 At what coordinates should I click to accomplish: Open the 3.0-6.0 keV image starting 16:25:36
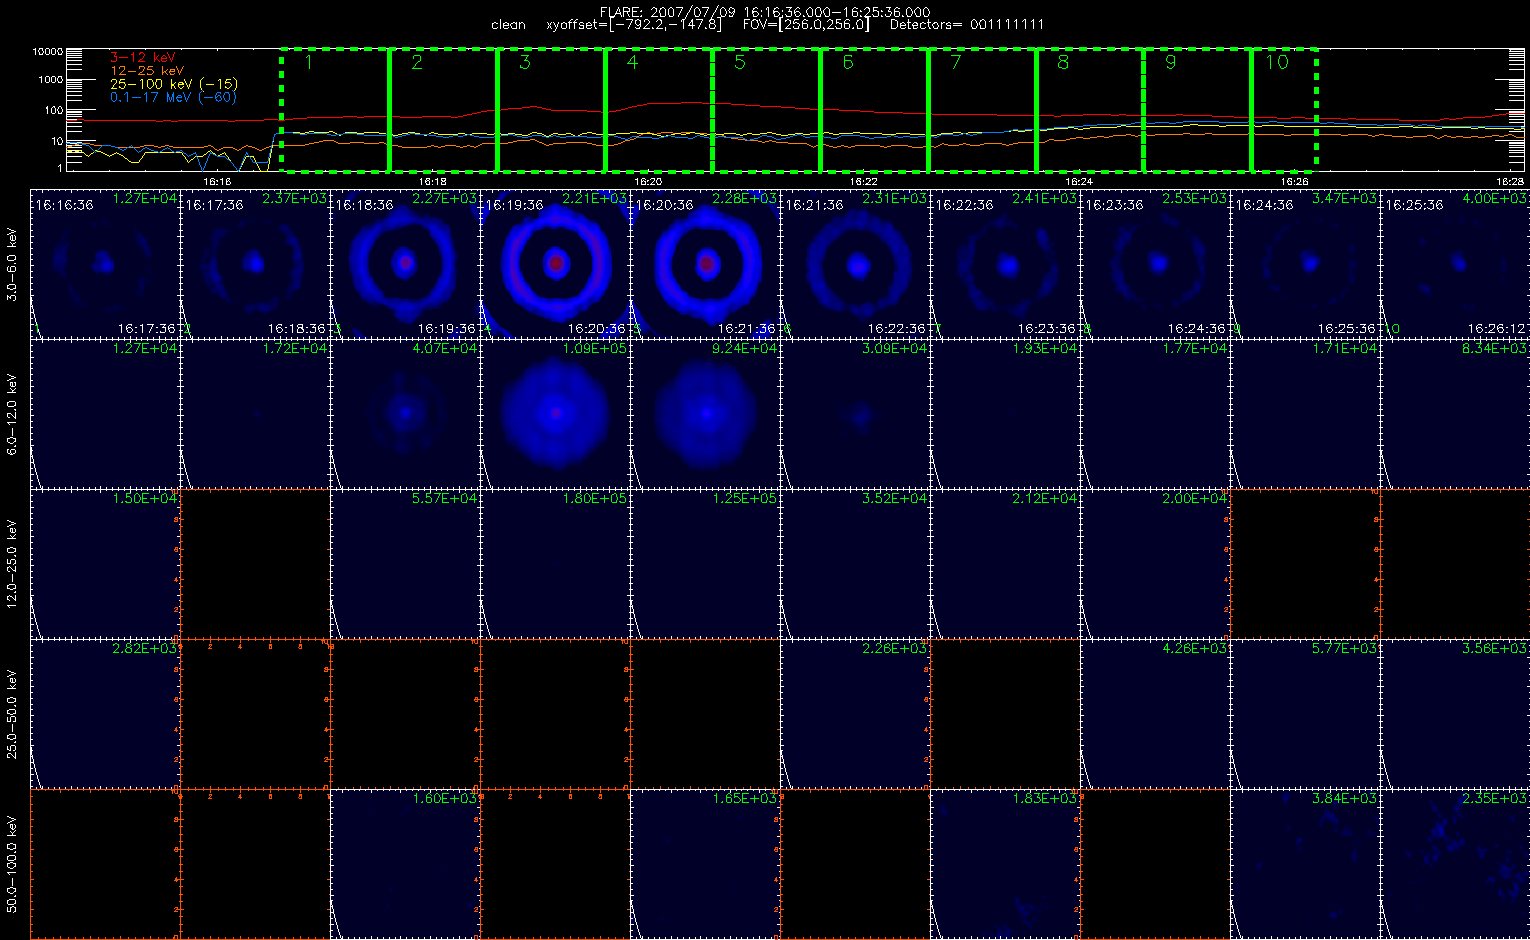(1455, 263)
